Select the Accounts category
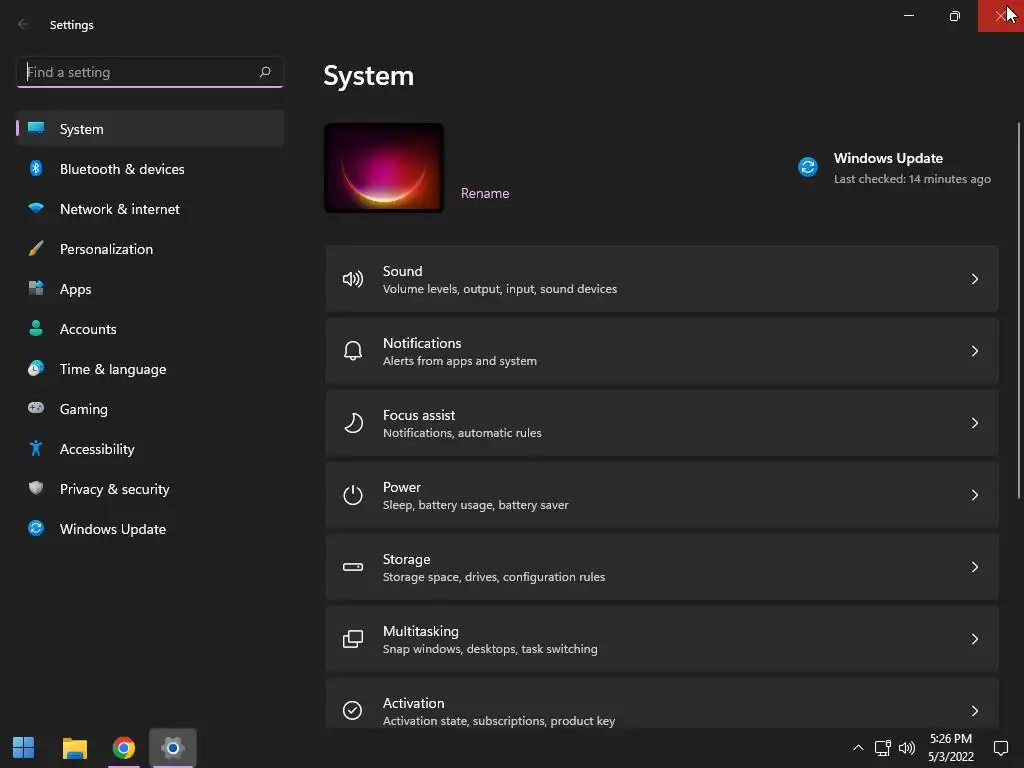The image size is (1024, 768). (150, 329)
